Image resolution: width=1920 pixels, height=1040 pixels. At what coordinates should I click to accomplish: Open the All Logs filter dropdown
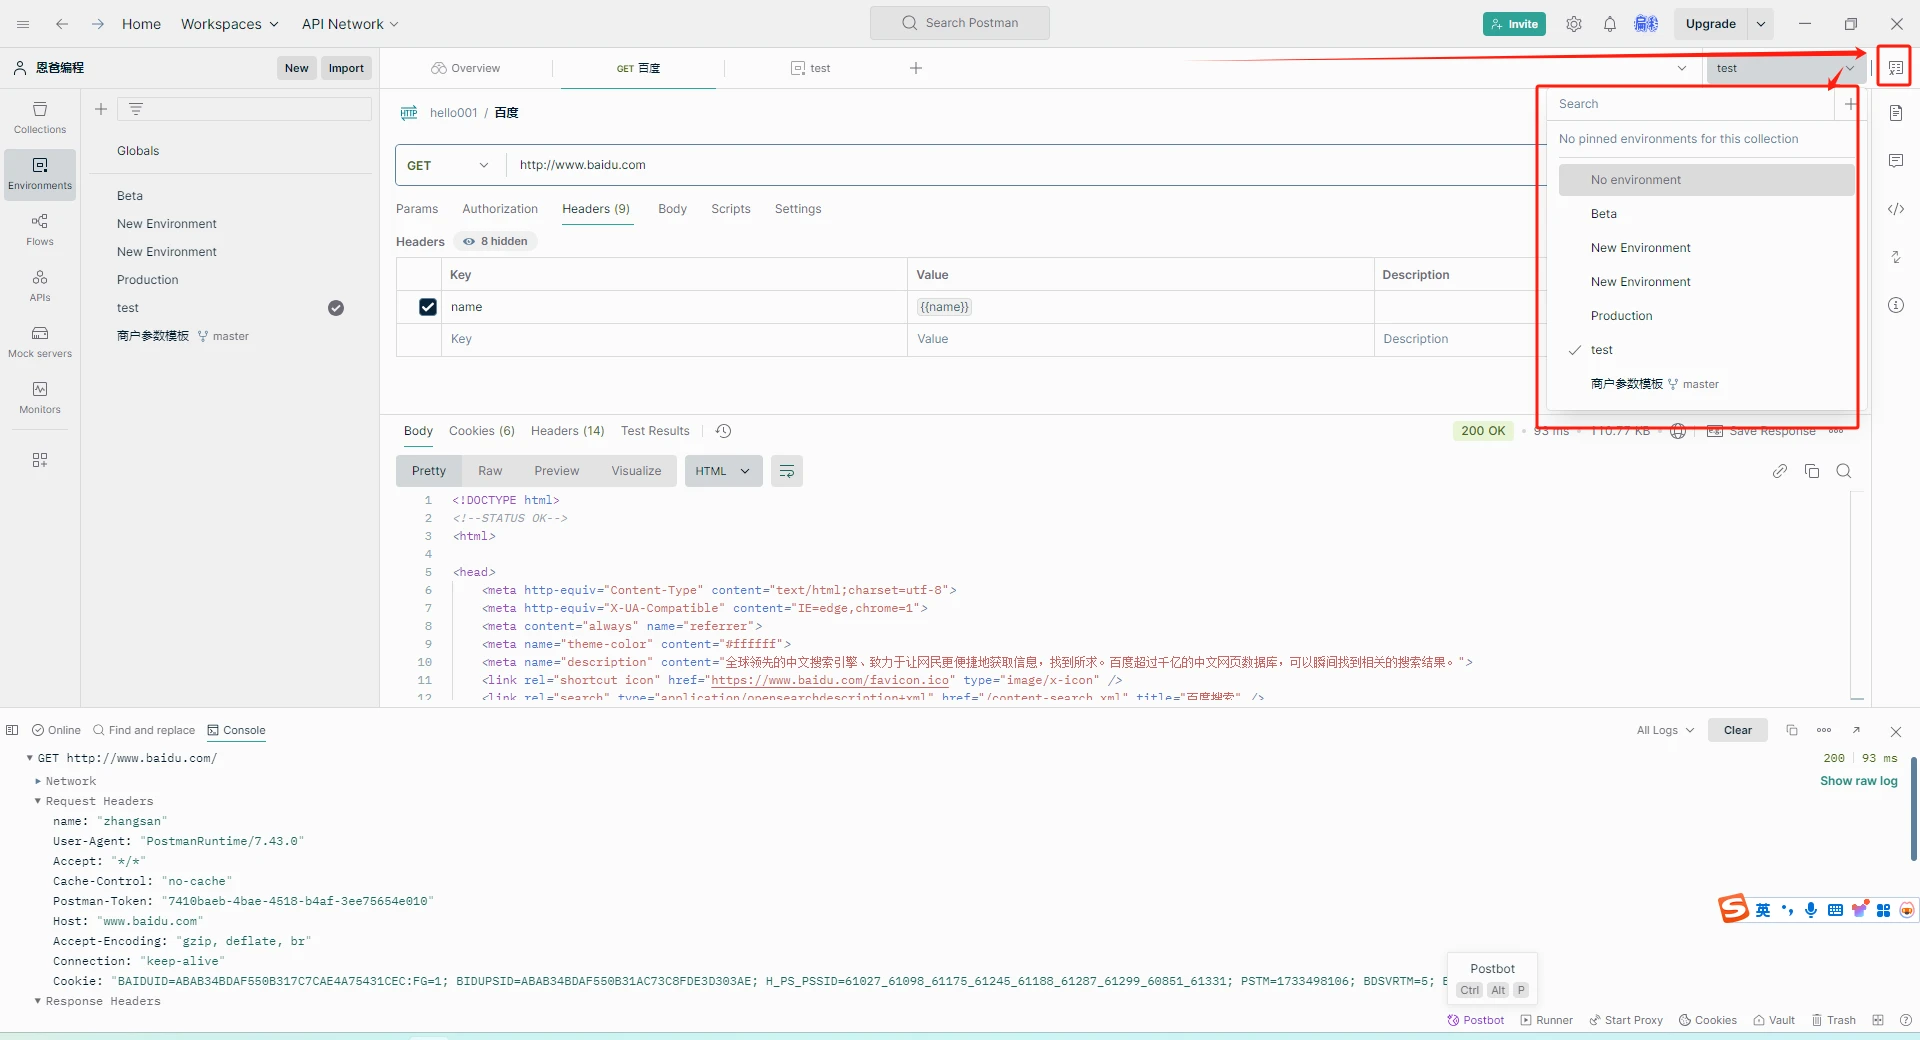pos(1666,730)
